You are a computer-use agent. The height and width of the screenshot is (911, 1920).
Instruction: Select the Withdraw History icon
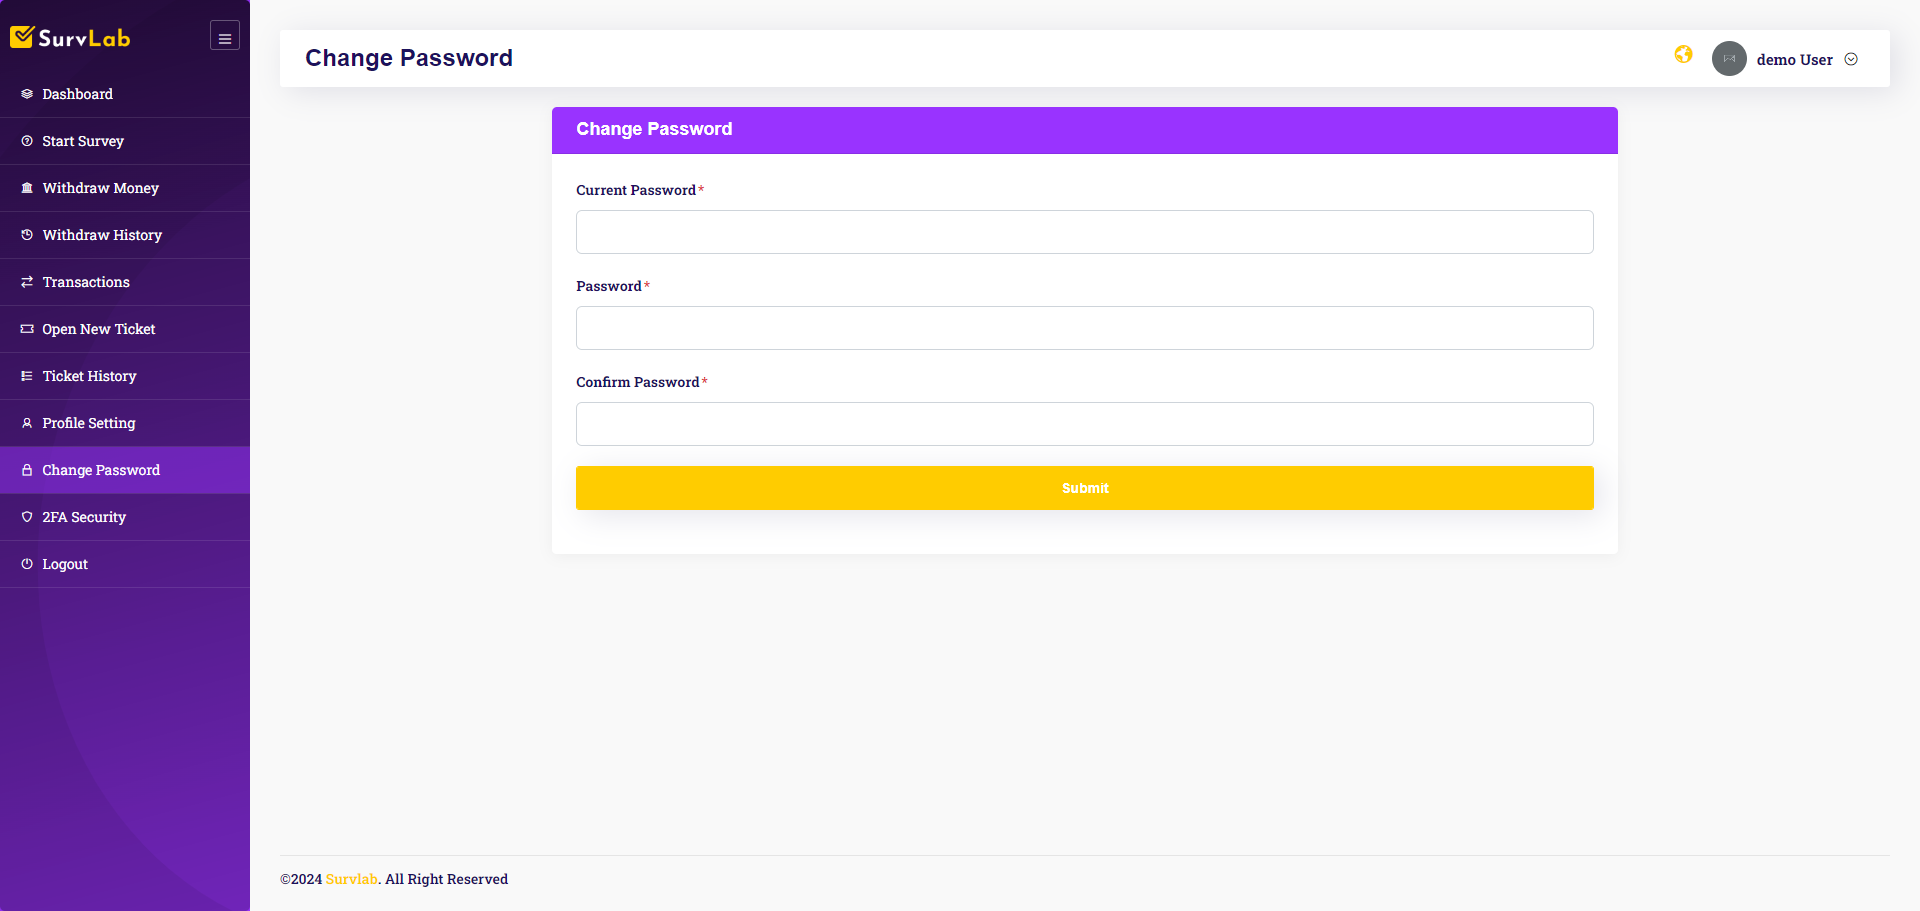26,234
